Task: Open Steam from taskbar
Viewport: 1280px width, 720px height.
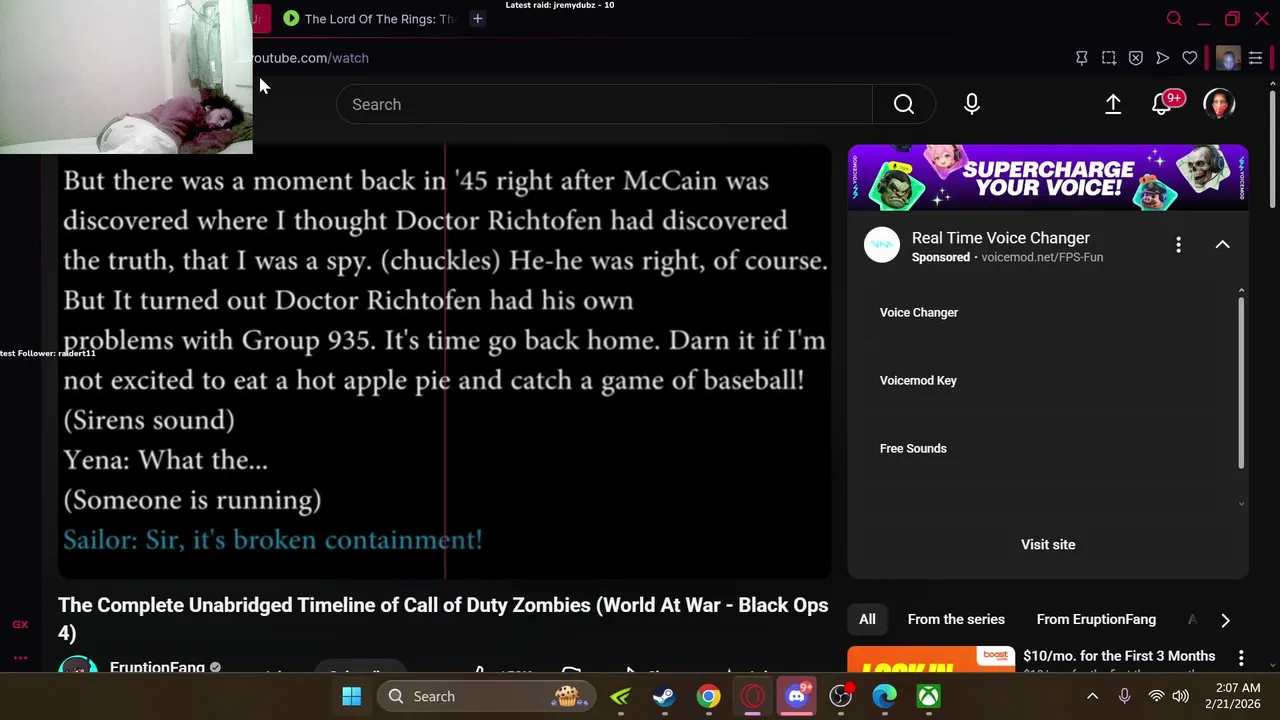Action: (664, 696)
